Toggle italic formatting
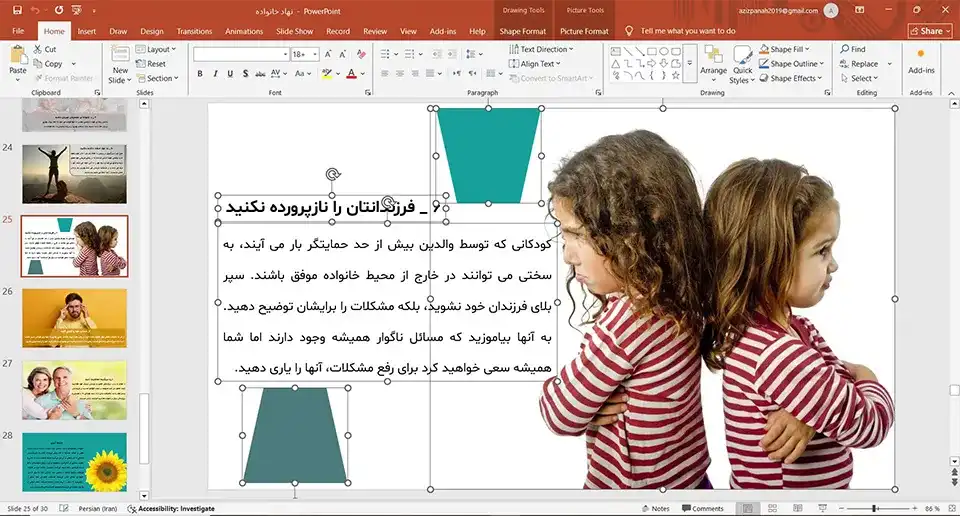This screenshot has height=516, width=960. click(x=215, y=73)
